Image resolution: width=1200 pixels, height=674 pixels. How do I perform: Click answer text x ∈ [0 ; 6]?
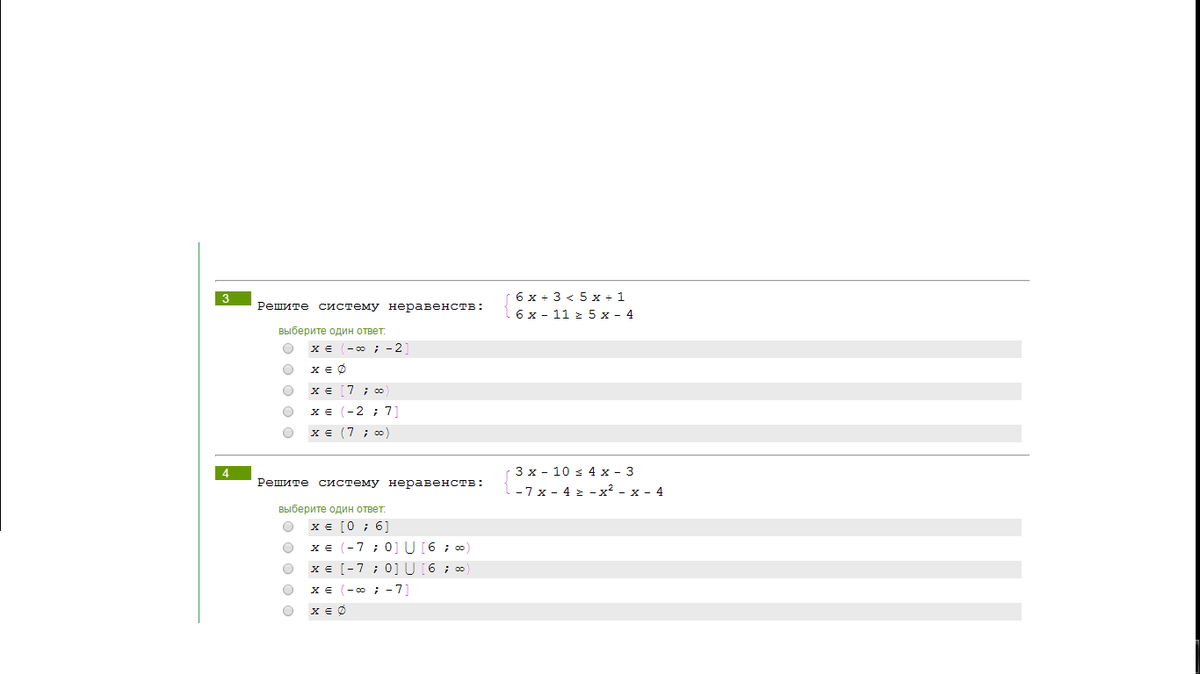click(x=349, y=527)
